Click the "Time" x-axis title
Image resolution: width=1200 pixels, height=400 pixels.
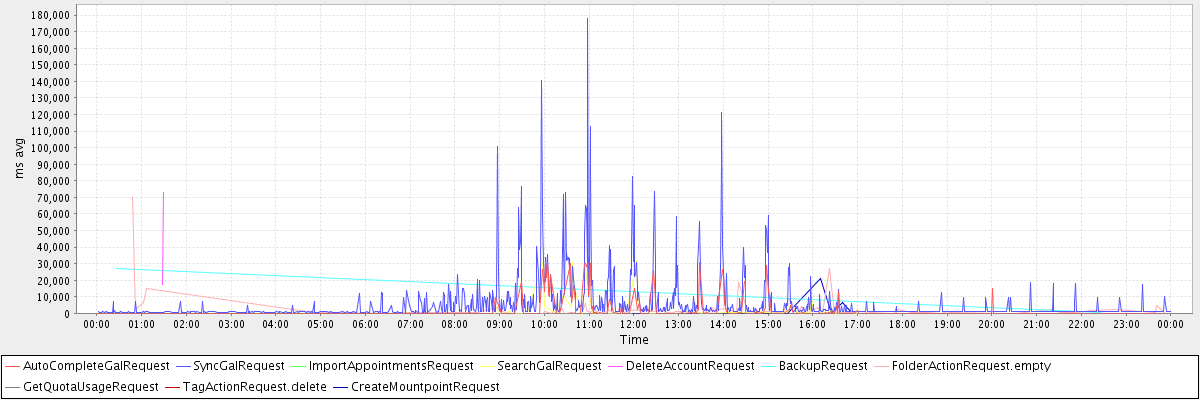pos(632,340)
